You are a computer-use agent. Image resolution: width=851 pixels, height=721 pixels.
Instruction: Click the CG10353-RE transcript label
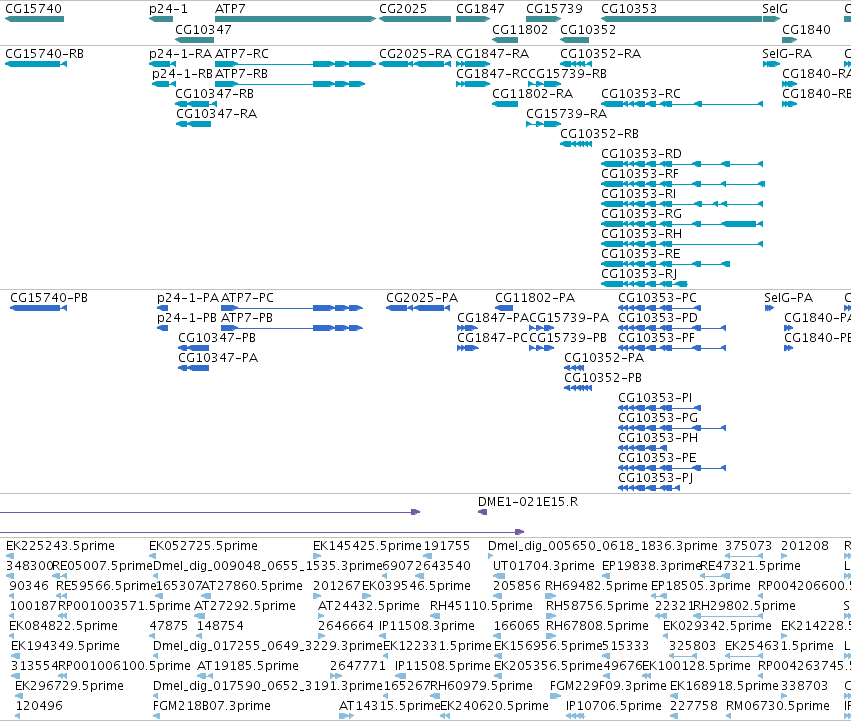pos(640,255)
